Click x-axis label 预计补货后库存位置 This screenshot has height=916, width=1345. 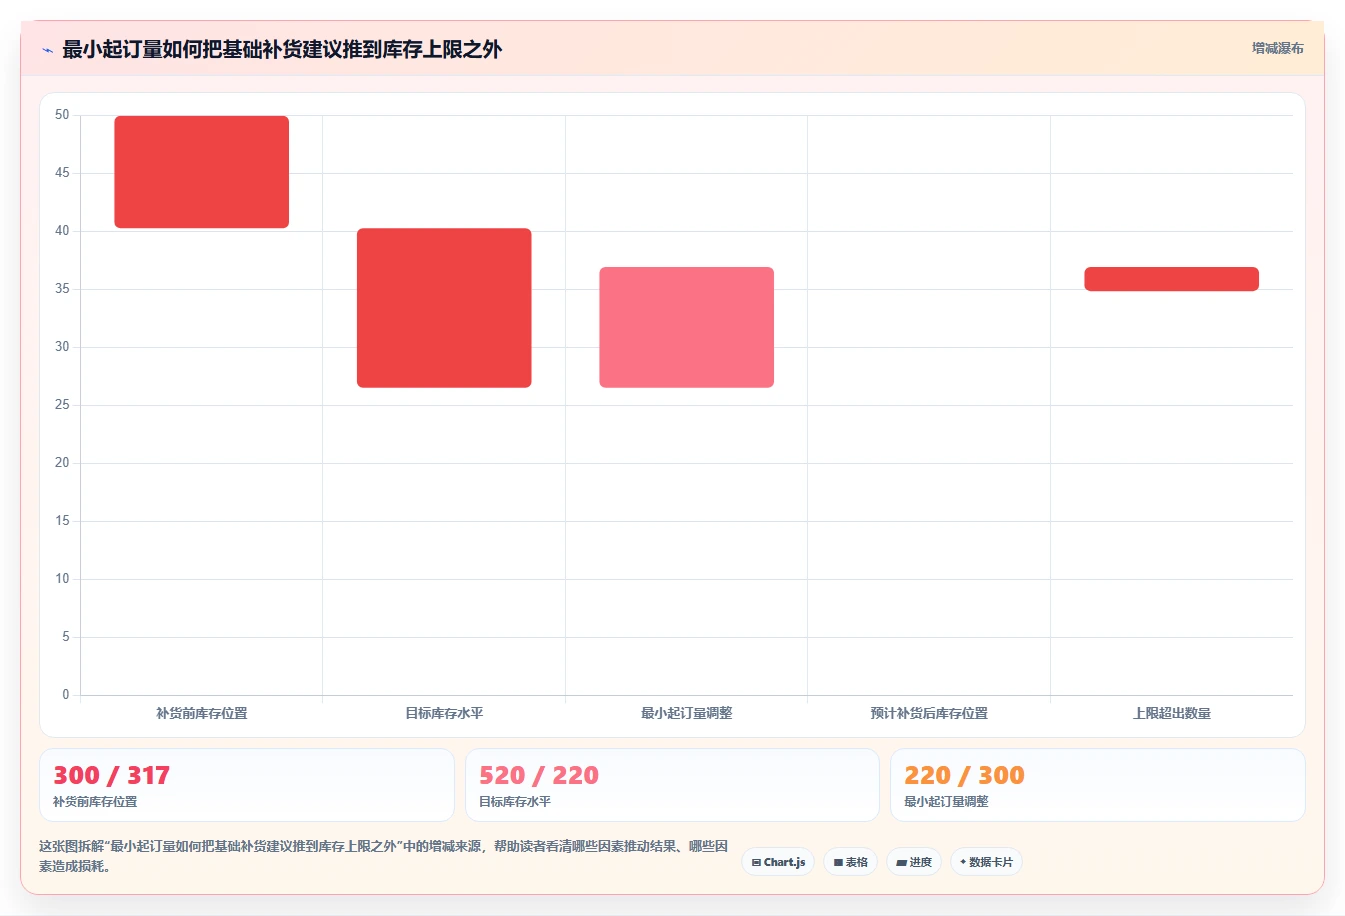click(929, 713)
